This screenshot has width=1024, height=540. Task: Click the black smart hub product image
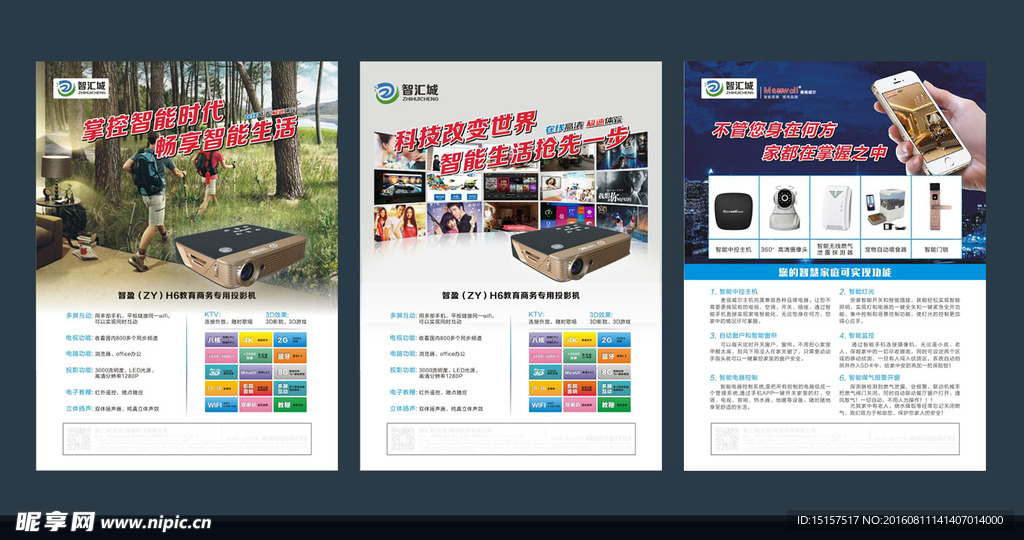click(733, 211)
